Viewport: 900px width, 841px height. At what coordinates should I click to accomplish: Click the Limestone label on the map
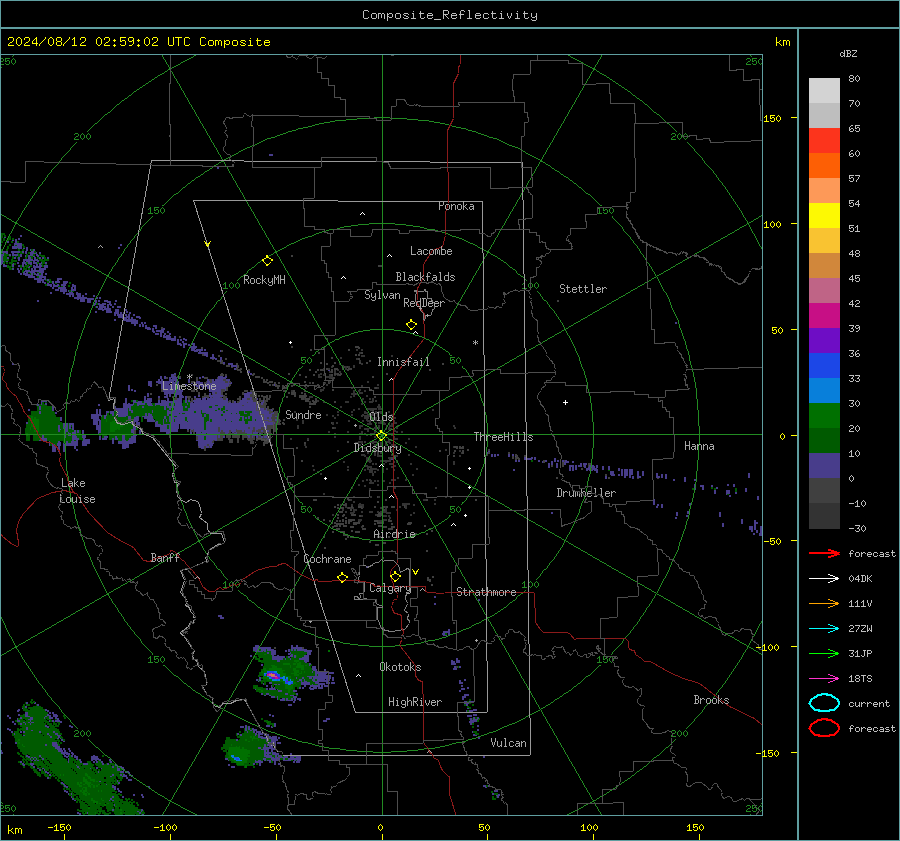point(189,386)
